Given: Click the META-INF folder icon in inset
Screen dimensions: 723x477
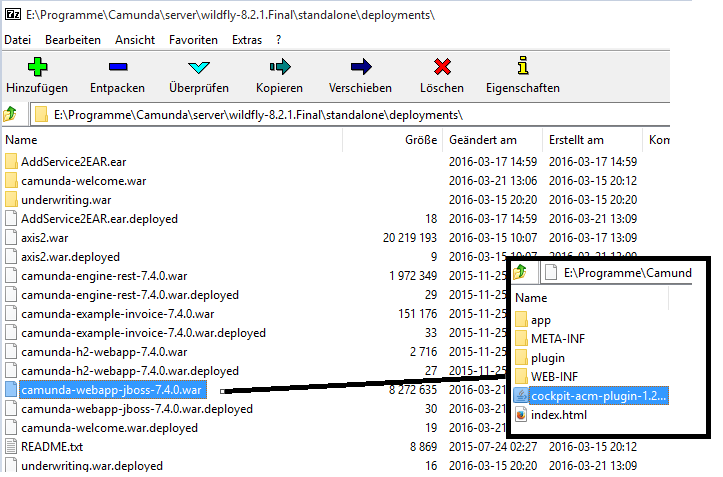Looking at the screenshot, I should coord(521,339).
